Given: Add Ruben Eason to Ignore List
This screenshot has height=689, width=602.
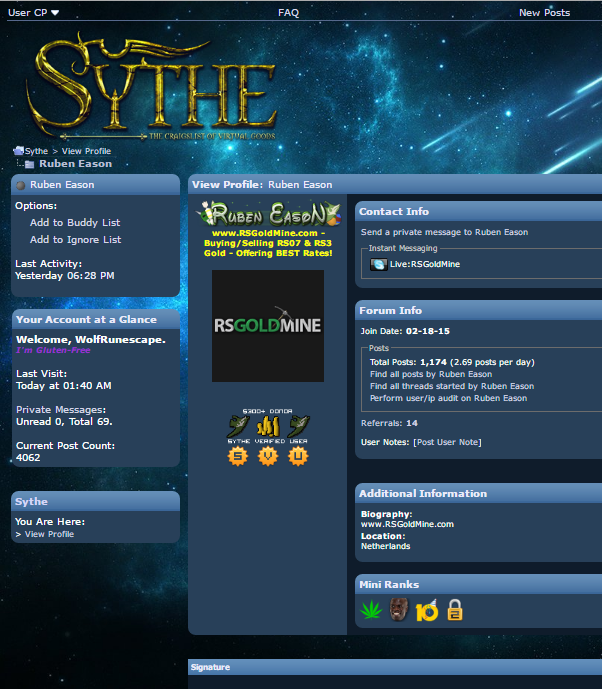Looking at the screenshot, I should pos(75,240).
